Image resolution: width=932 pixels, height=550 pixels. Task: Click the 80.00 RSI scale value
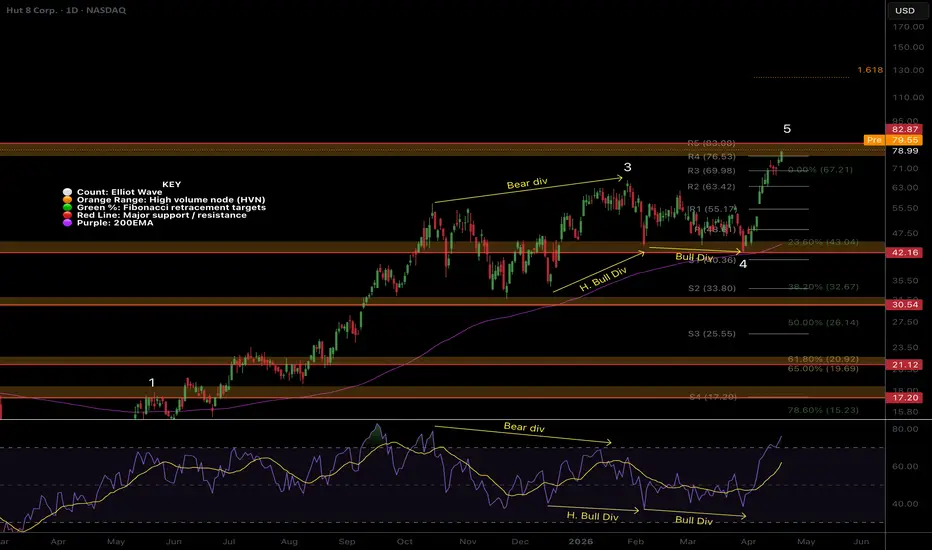tap(905, 429)
